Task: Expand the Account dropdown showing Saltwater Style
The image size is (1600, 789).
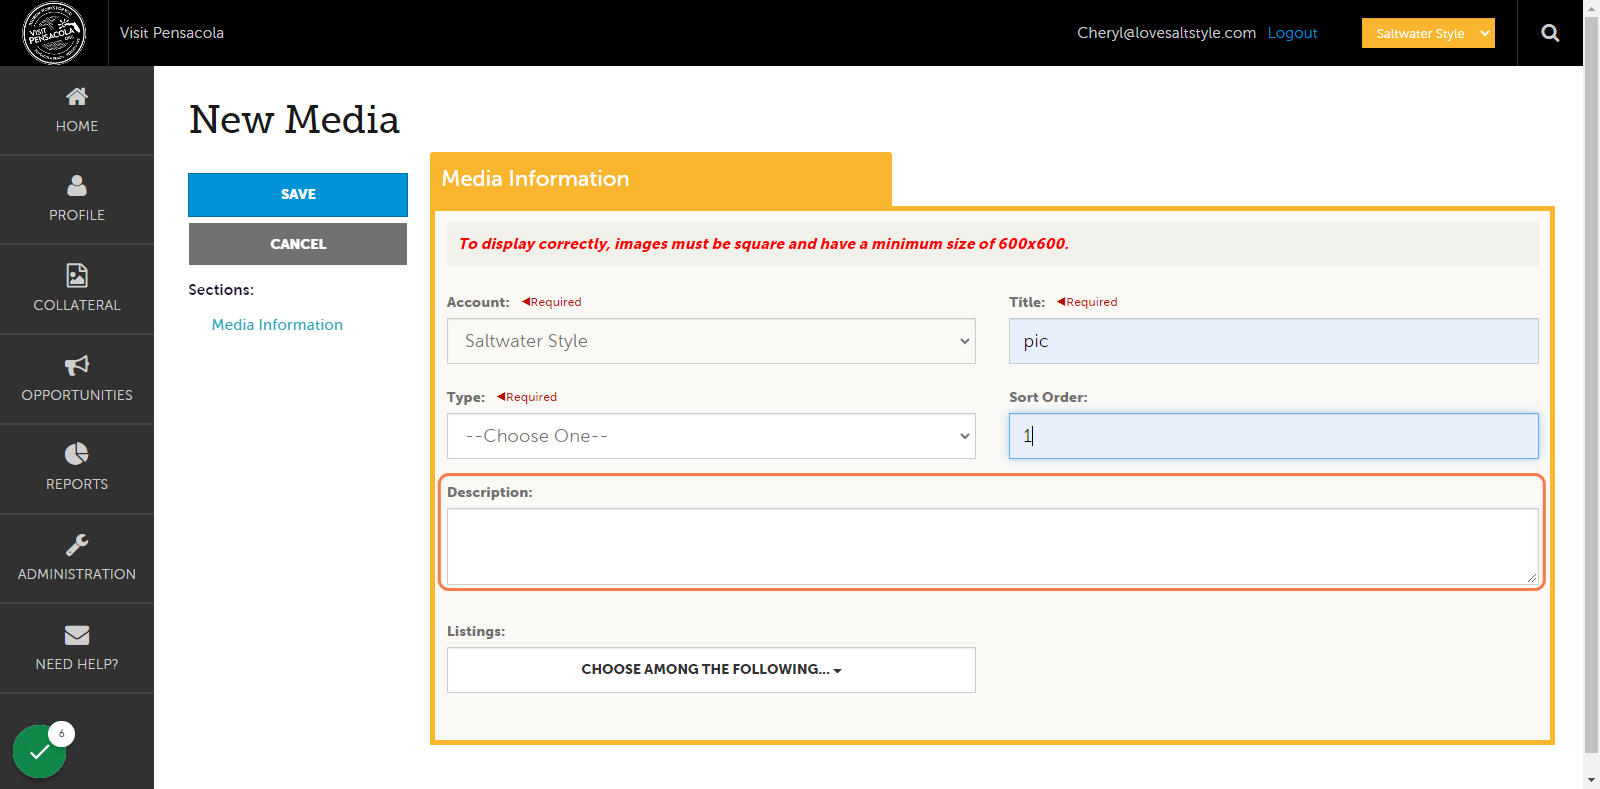Action: [x=711, y=341]
